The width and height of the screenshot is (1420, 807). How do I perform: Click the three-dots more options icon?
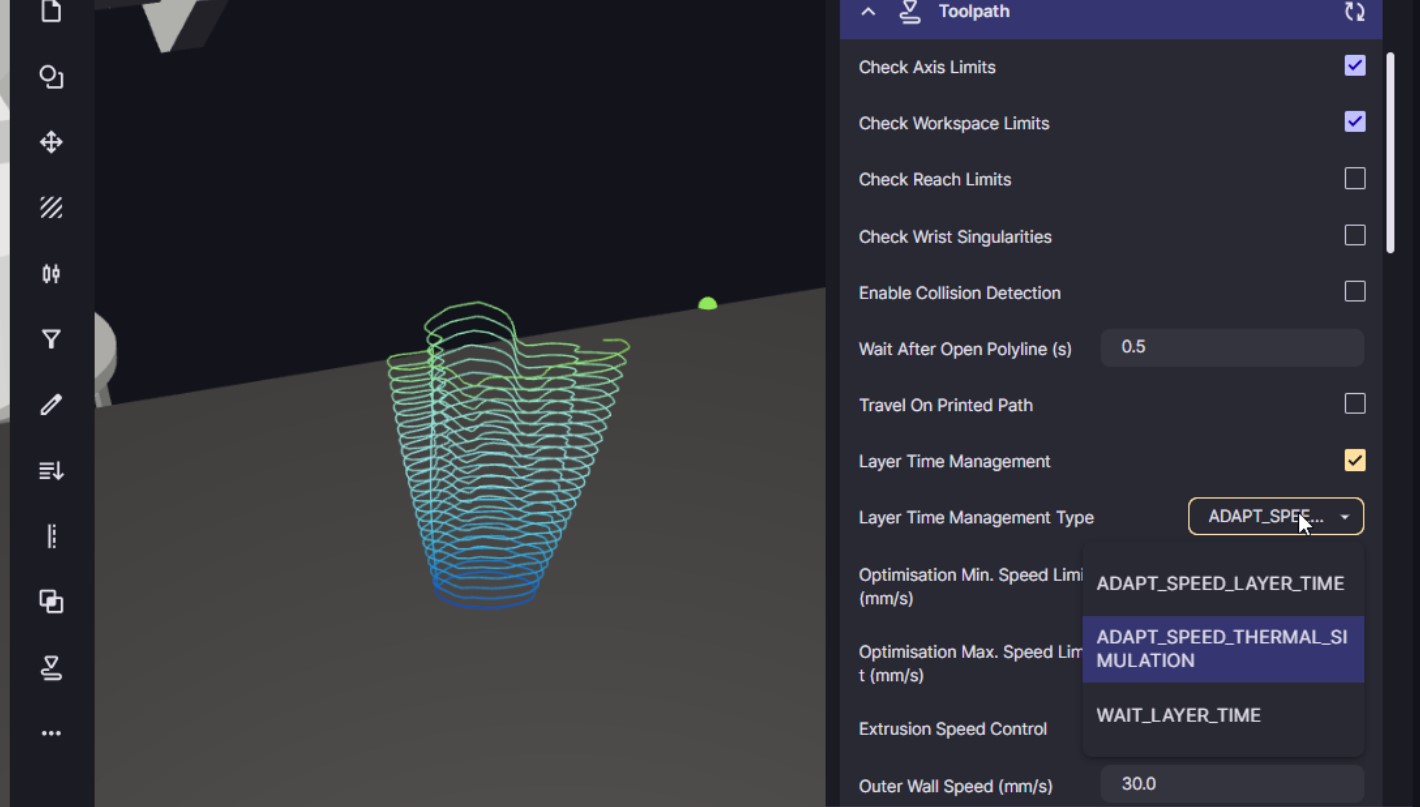coord(51,733)
